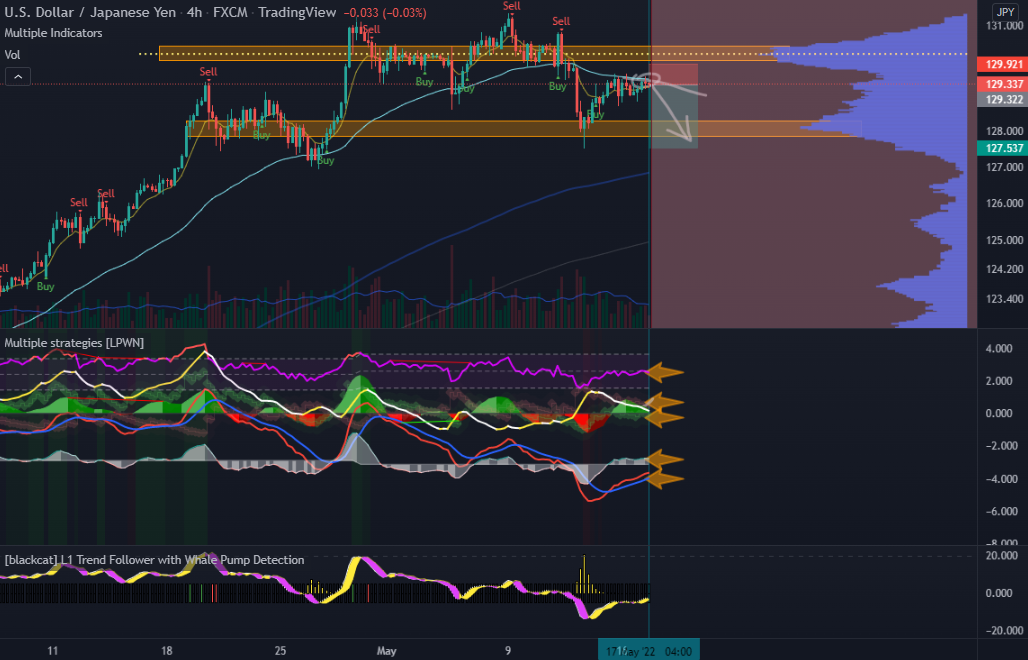The height and width of the screenshot is (660, 1028).
Task: Click the -0.033 (-0.03%) change value
Action: [x=384, y=12]
